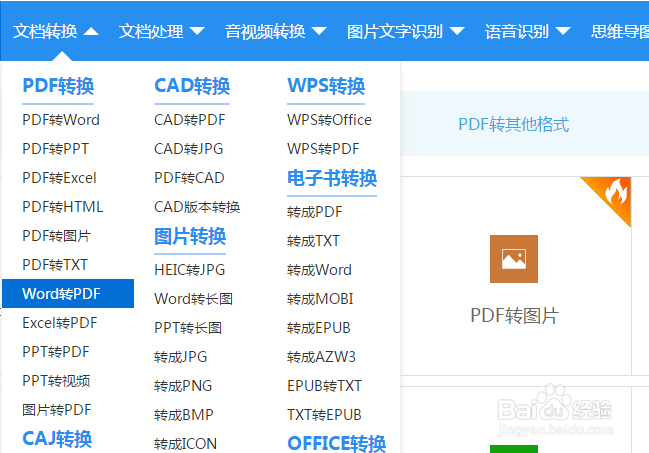Screen dimensions: 649x453
Task: Open Word转长图 converter
Action: pyautogui.click(x=193, y=299)
